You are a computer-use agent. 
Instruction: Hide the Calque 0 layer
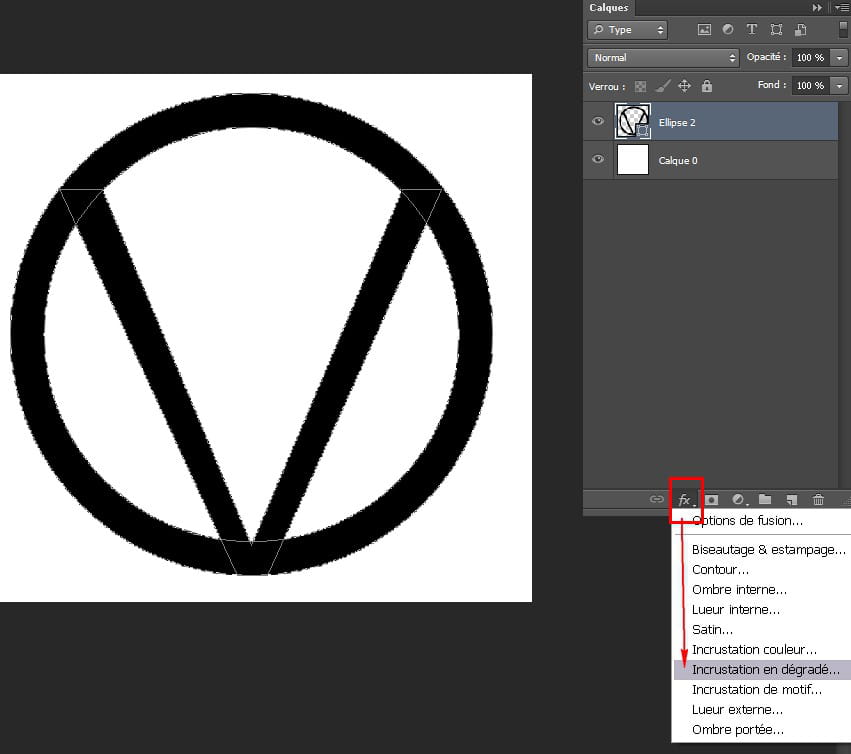[x=598, y=159]
